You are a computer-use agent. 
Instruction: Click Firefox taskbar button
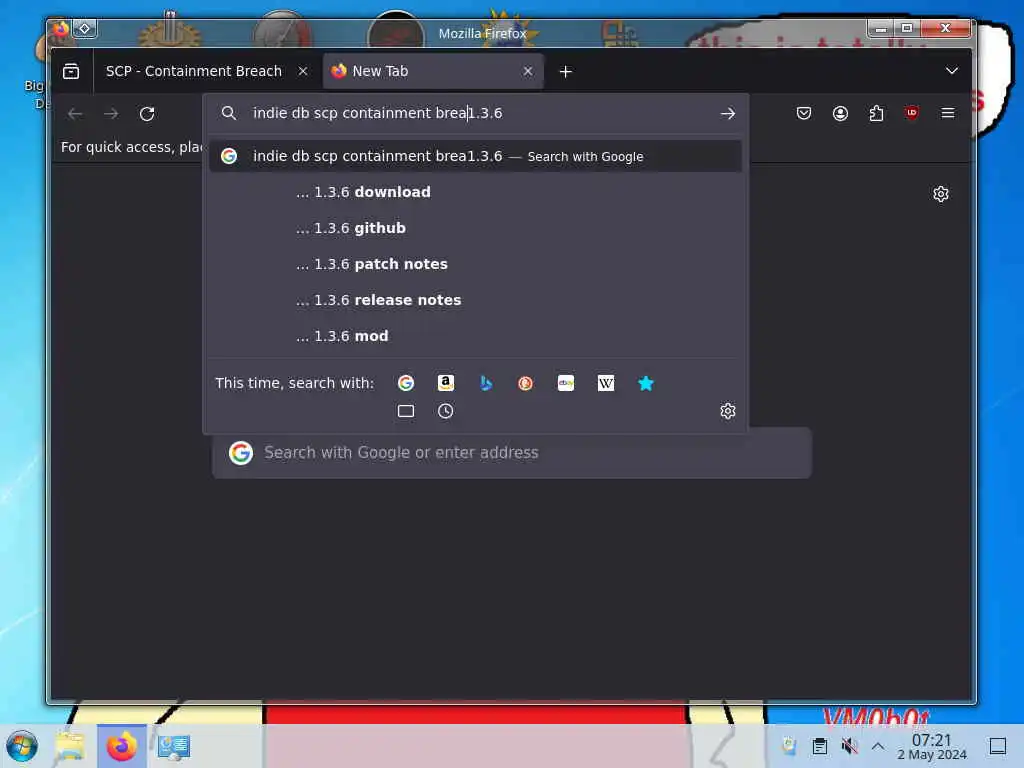coord(121,746)
